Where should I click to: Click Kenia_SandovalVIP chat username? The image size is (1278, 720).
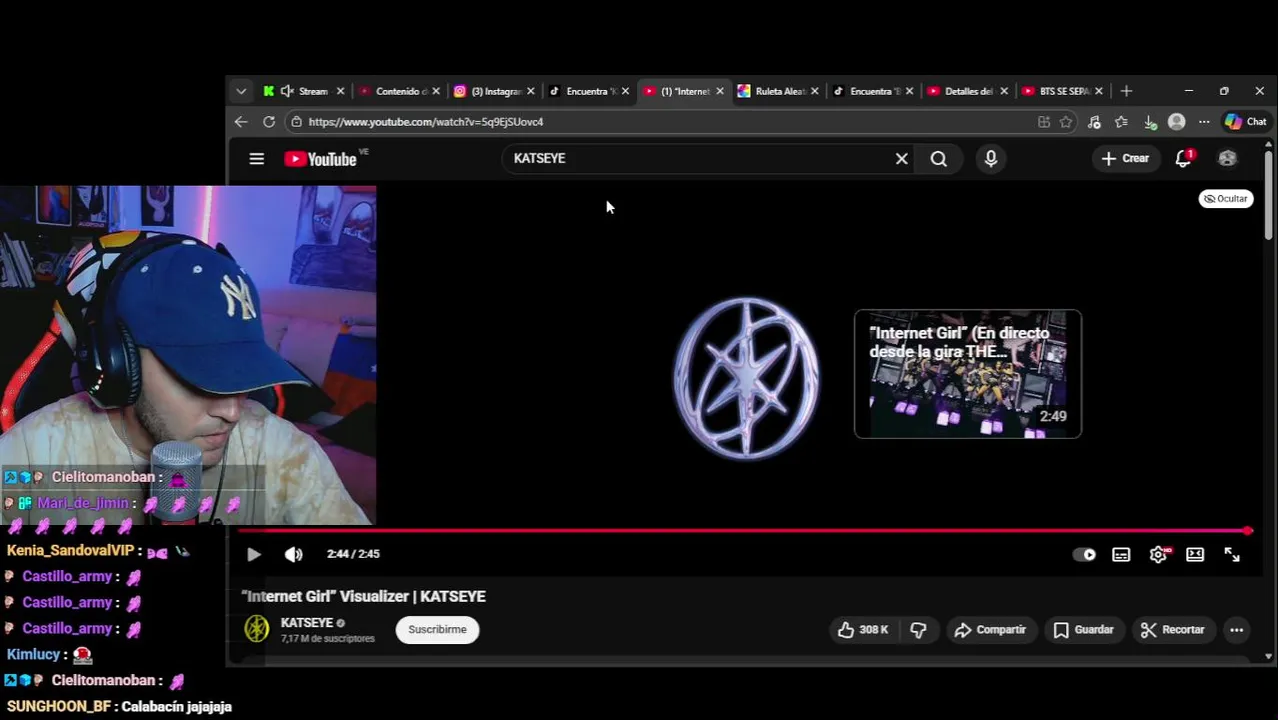[70, 551]
